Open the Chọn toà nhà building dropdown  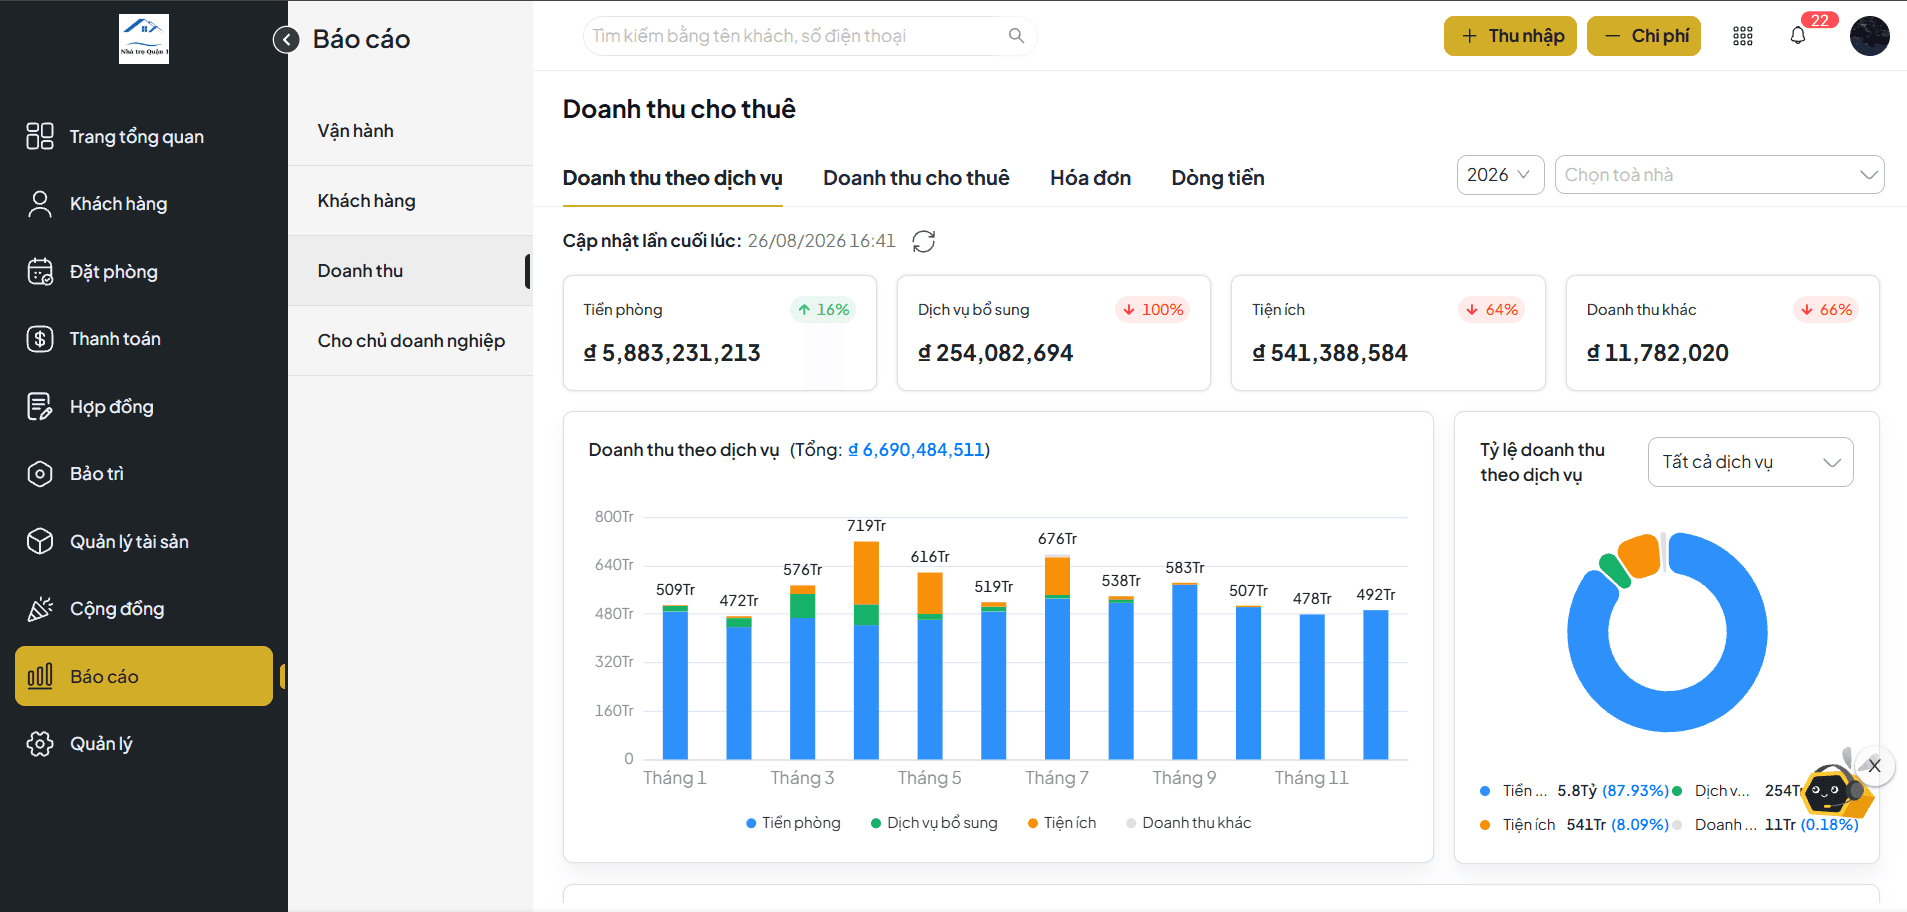click(1719, 175)
